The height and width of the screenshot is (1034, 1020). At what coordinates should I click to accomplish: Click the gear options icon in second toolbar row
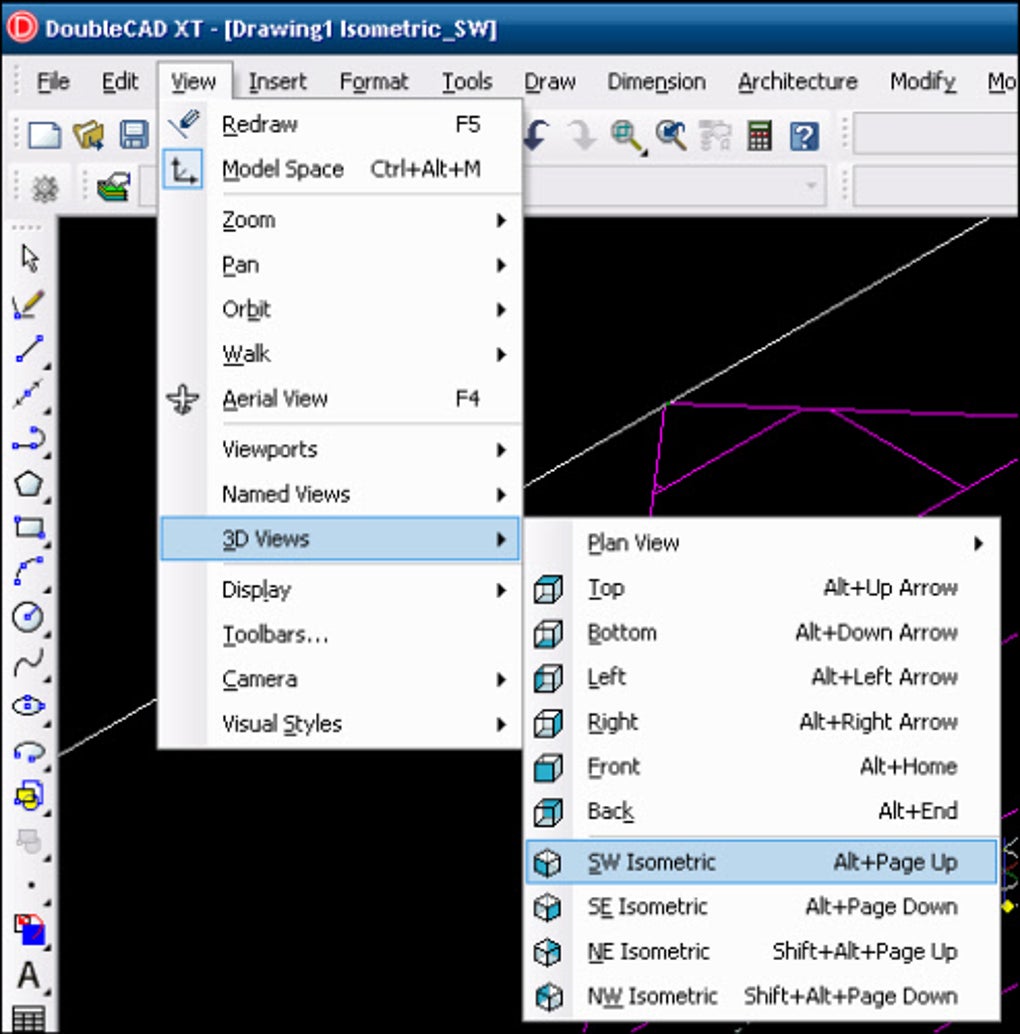45,188
